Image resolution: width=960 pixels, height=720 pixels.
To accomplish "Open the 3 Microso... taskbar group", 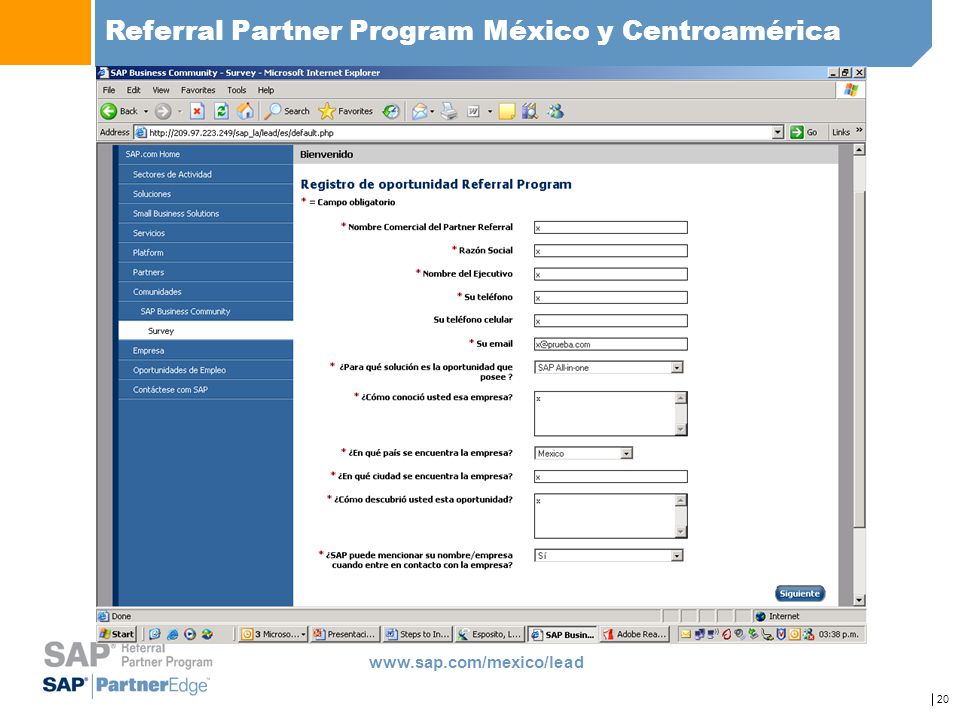I will pyautogui.click(x=272, y=634).
